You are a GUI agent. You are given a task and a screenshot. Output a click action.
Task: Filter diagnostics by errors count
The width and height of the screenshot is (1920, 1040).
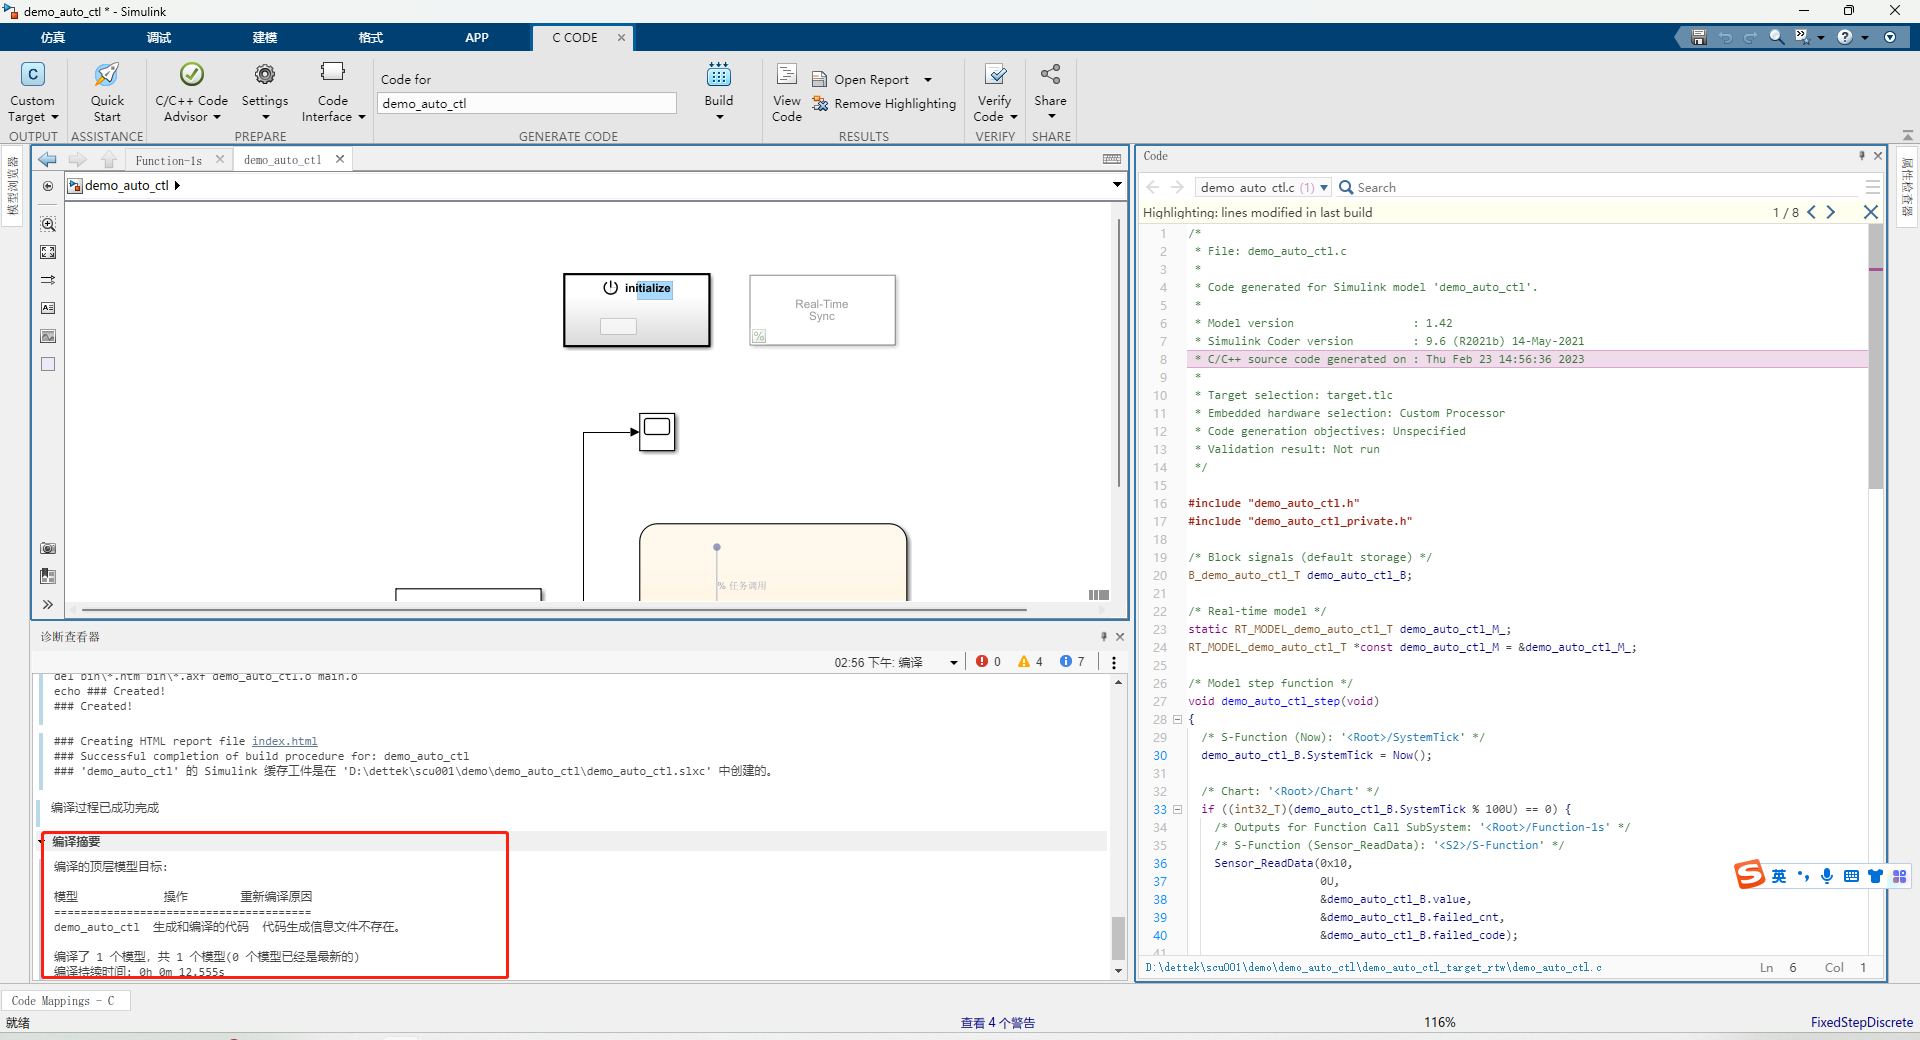click(x=988, y=662)
